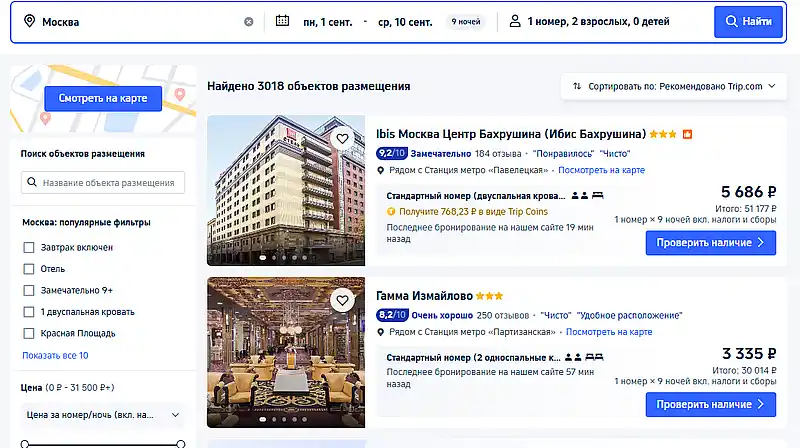
Task: Click the Ibis three-star rating
Action: (663, 134)
